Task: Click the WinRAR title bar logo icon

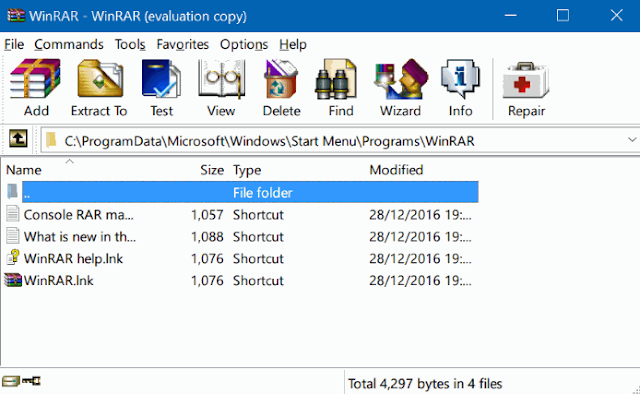Action: click(16, 16)
